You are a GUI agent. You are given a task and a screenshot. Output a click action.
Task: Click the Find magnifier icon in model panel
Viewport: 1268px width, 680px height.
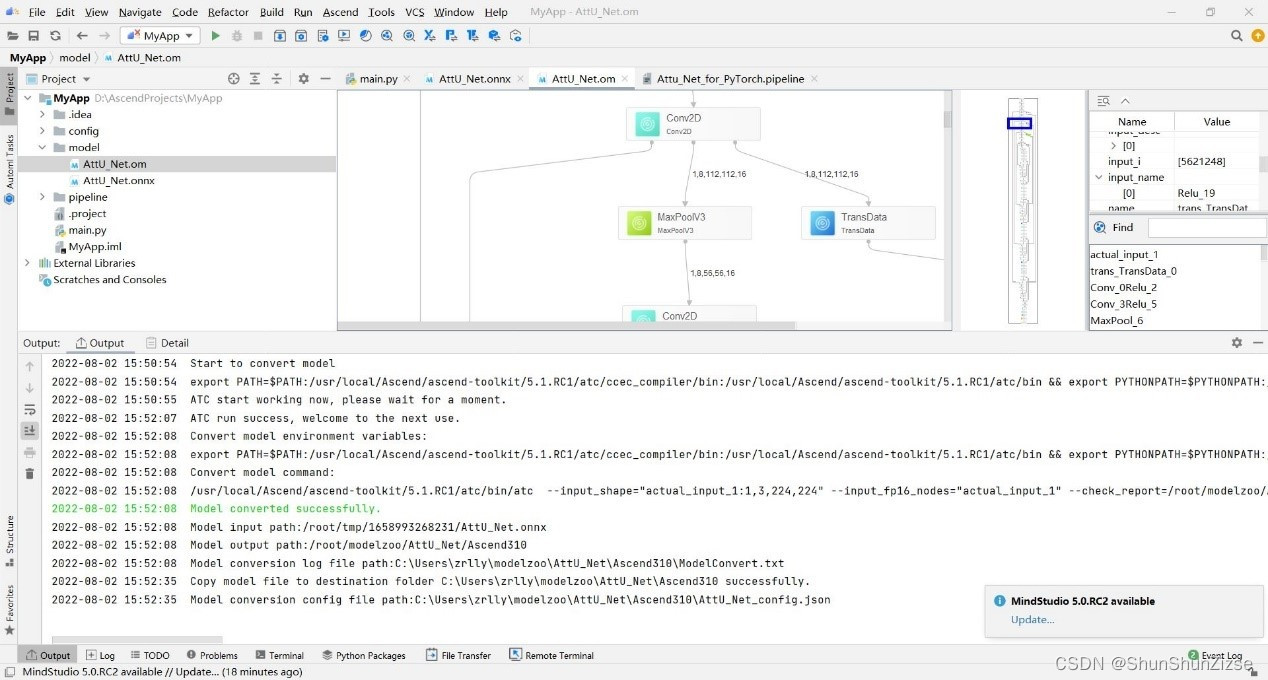tap(1100, 227)
